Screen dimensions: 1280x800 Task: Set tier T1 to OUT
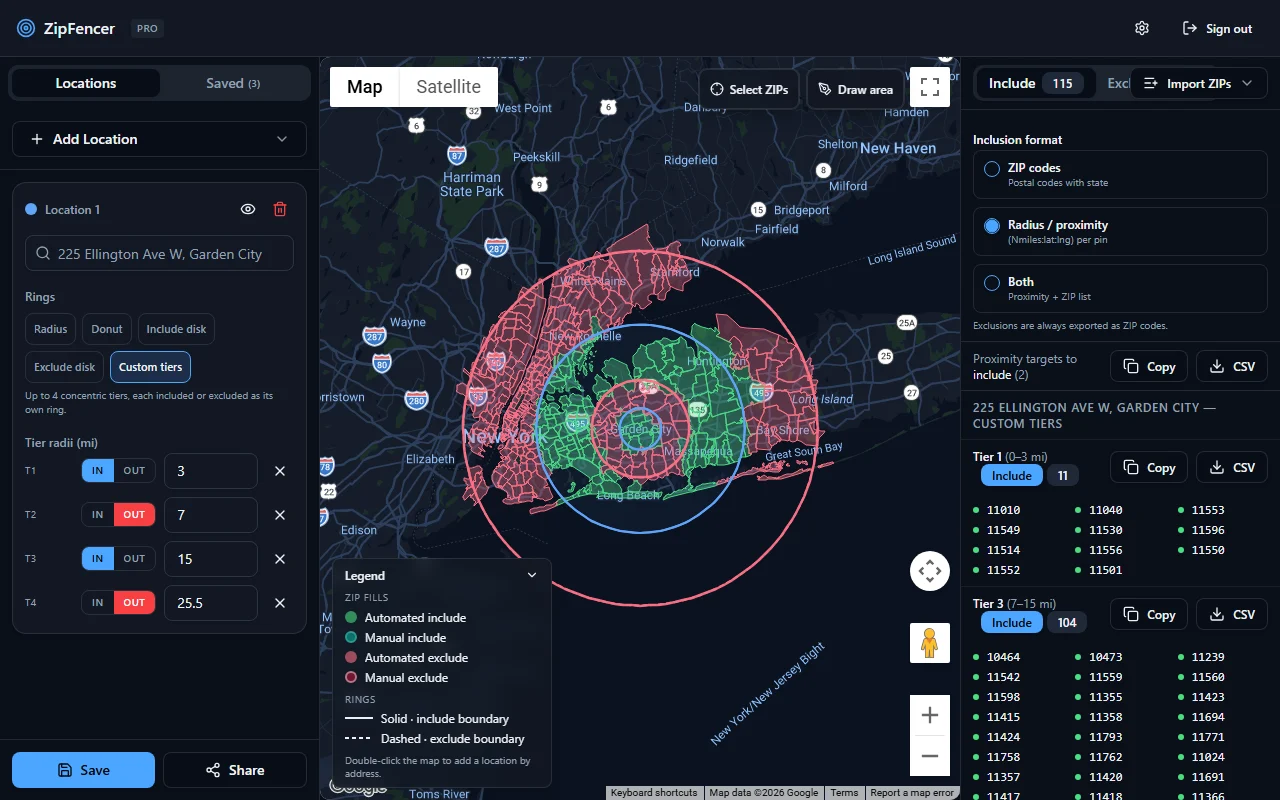point(134,471)
